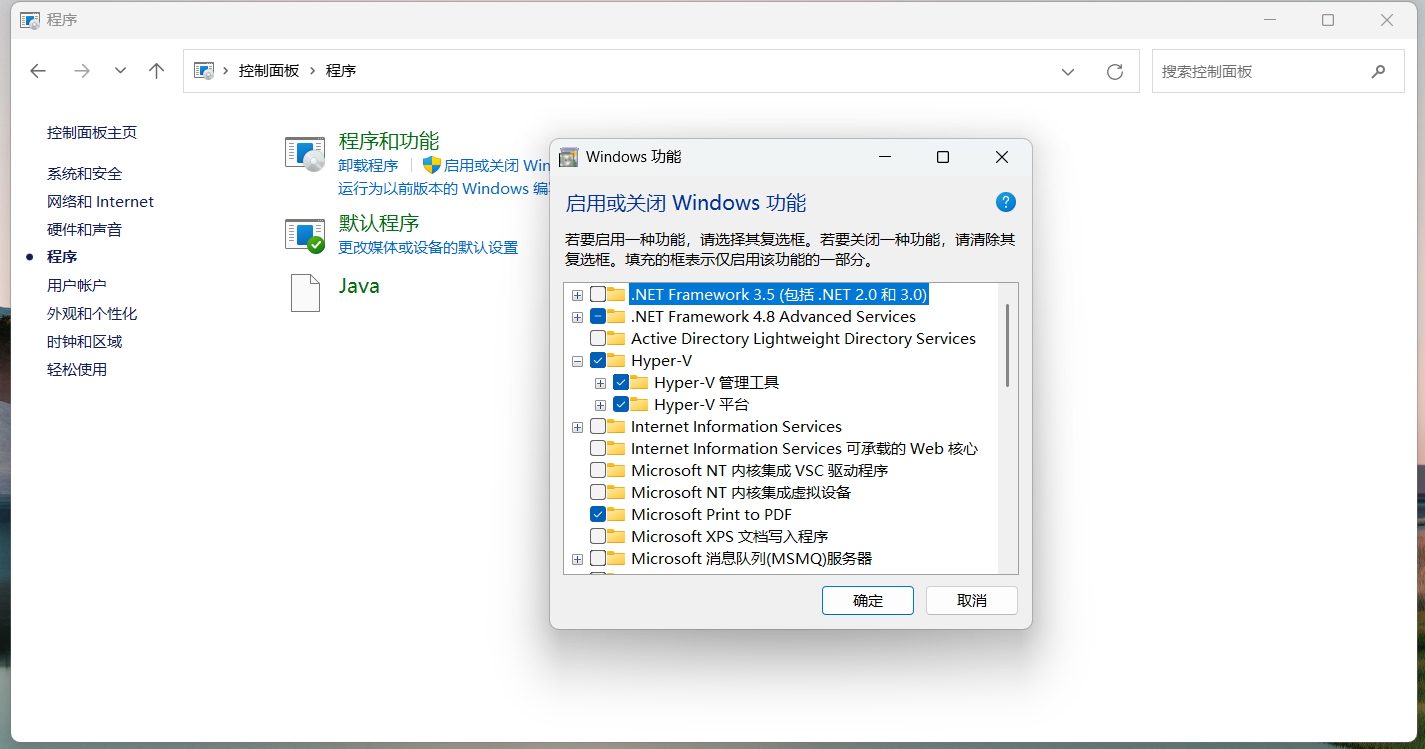Viewport: 1425px width, 749px height.
Task: Click the Hyper-V 平台 folder icon
Action: point(639,404)
